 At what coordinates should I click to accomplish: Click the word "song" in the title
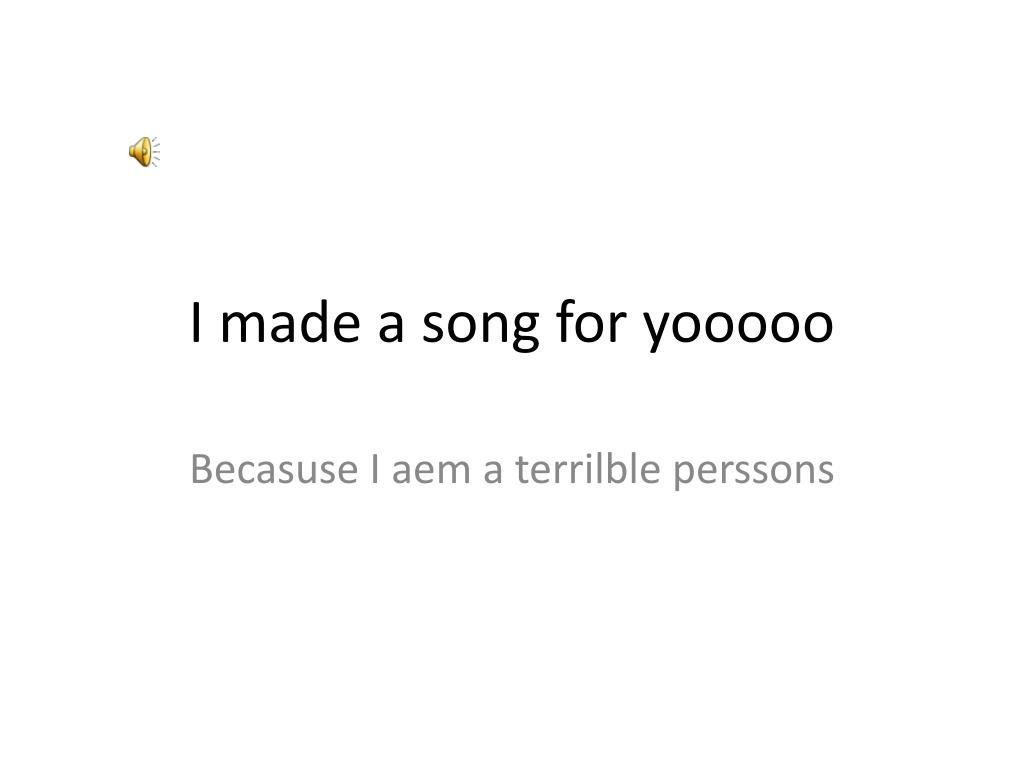480,328
